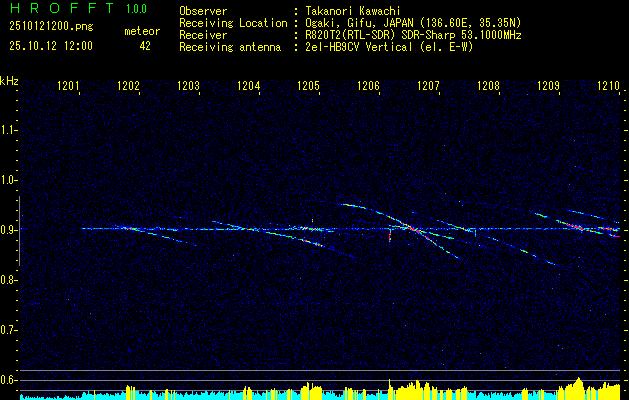629x400 pixels.
Task: Click the Receiving Location value Ogaki, Gifu
Action: click(339, 23)
